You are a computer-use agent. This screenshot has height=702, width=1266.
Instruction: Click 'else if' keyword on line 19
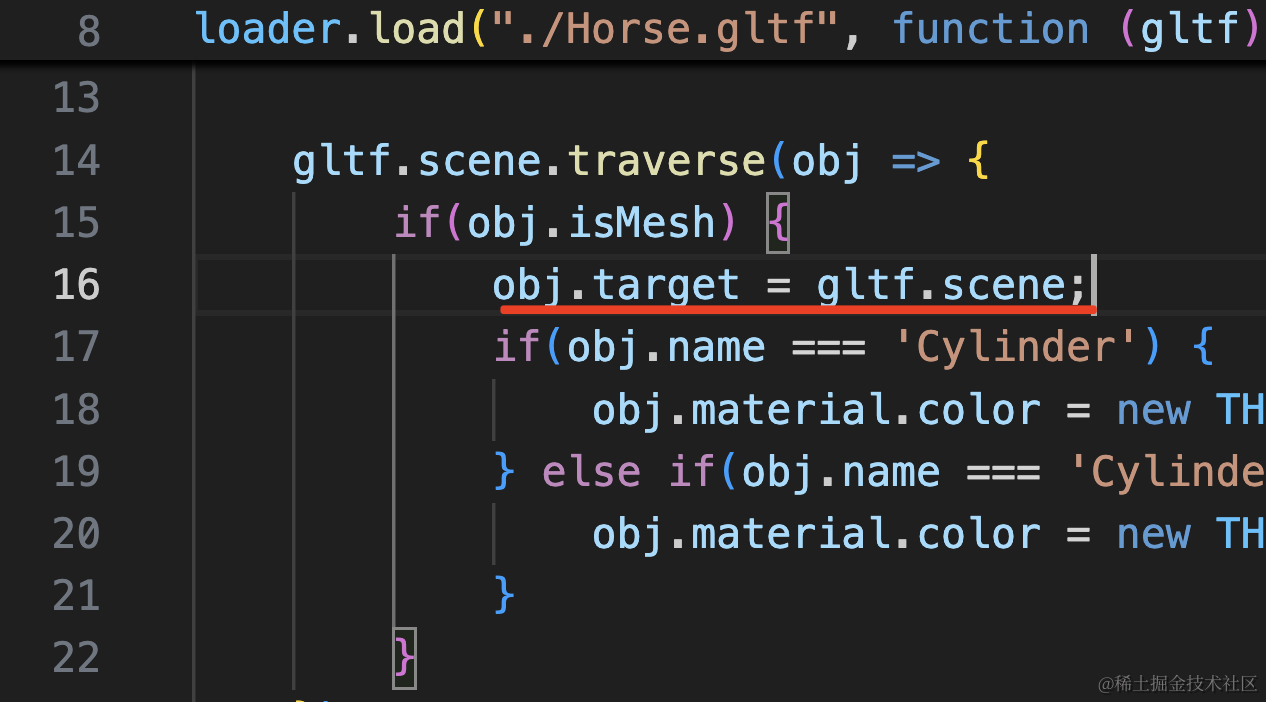[x=629, y=472]
